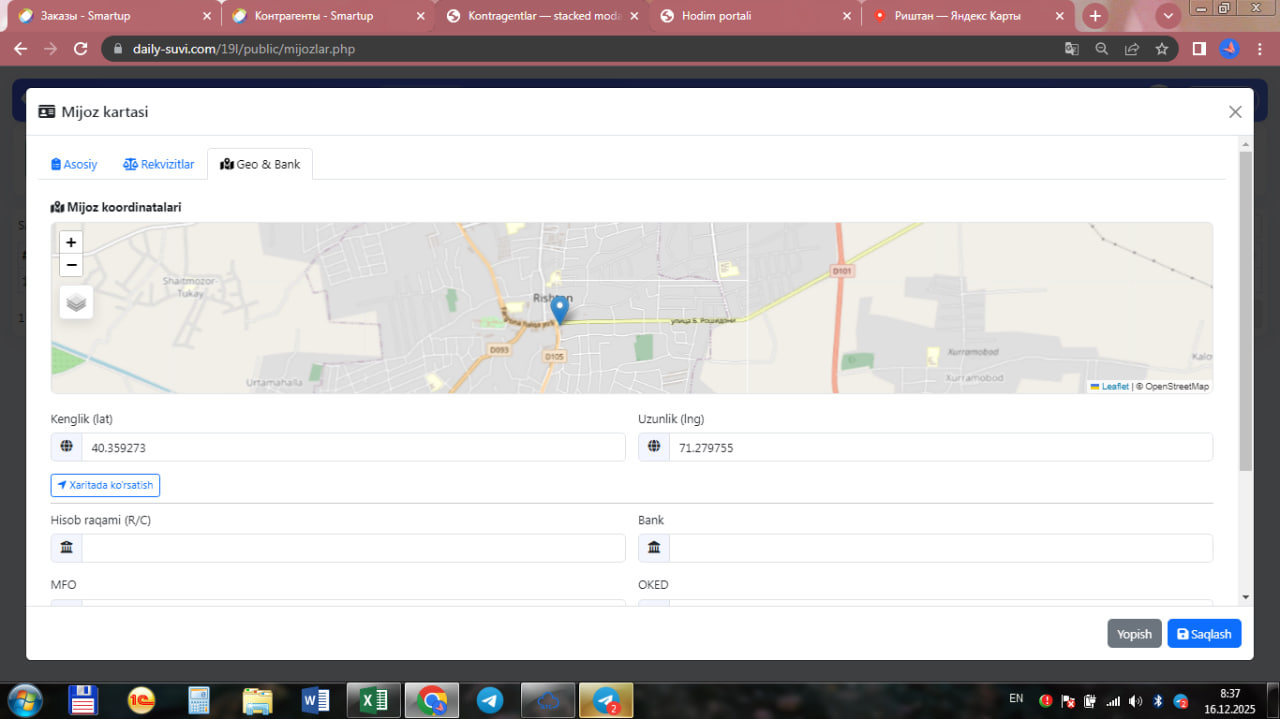The width and height of the screenshot is (1280, 719).
Task: Click the blue location marker pin
Action: (560, 309)
